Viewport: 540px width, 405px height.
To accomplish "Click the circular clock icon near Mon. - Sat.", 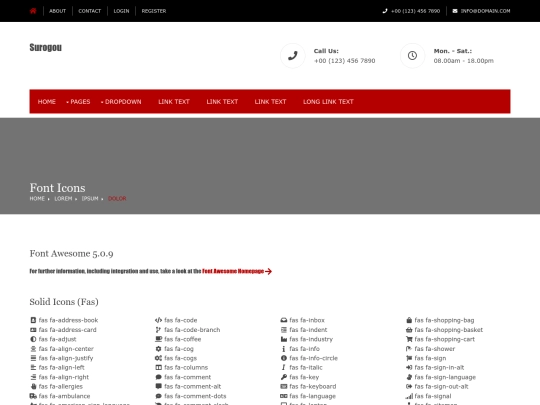I will coord(412,55).
